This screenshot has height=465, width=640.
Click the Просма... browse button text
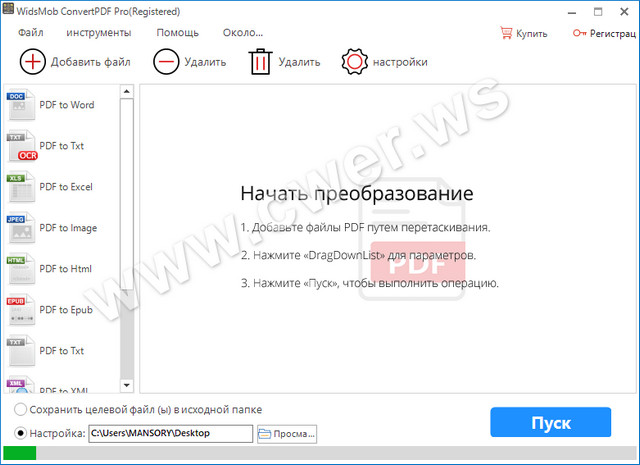[294, 434]
